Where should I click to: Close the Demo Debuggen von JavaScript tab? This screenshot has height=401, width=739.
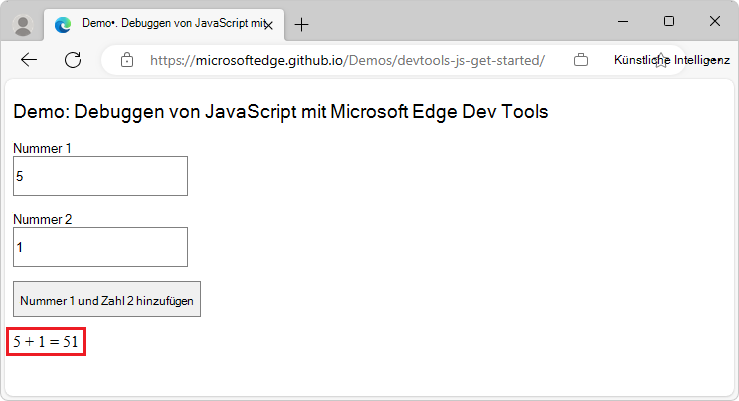coord(268,25)
